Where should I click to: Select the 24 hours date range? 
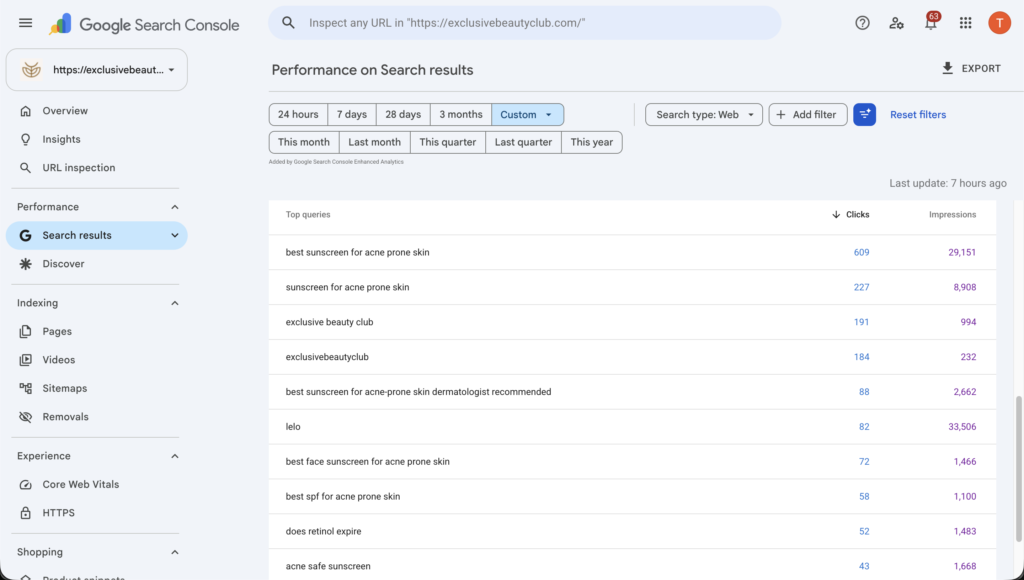298,114
